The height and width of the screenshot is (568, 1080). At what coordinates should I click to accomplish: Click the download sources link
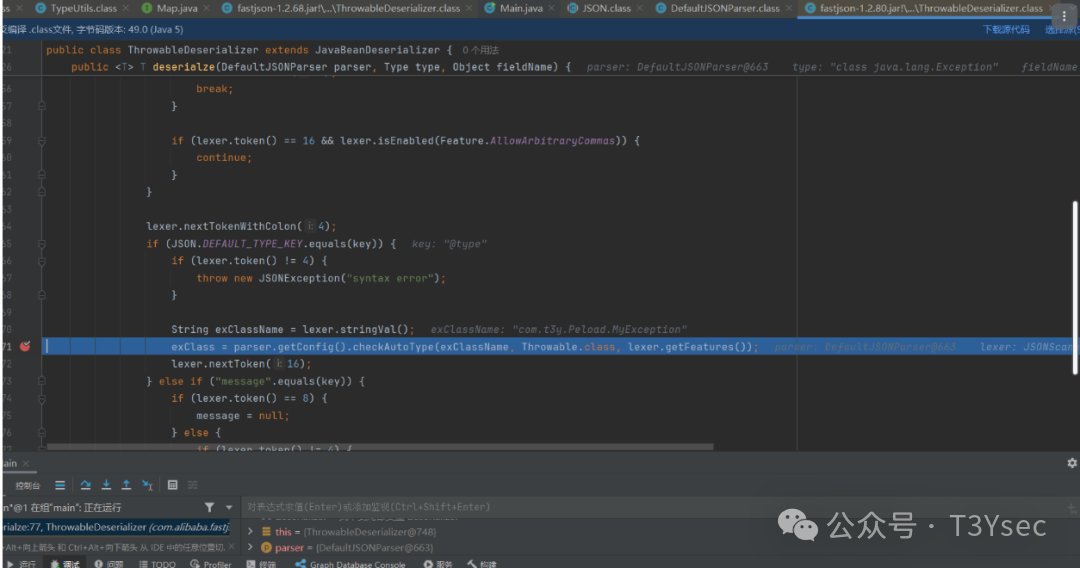(1005, 30)
